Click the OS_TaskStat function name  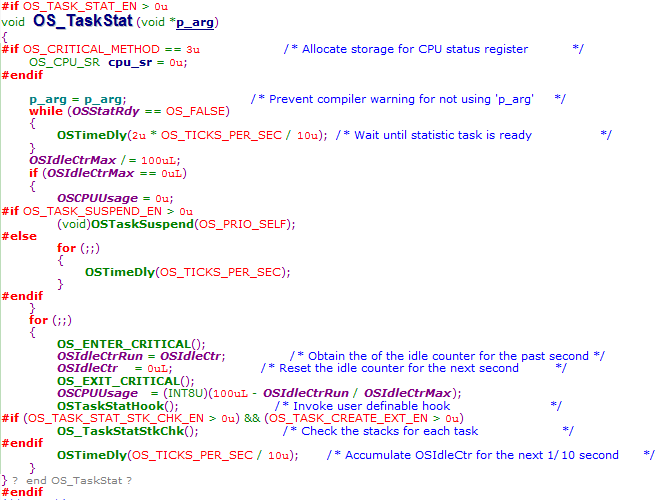83,21
